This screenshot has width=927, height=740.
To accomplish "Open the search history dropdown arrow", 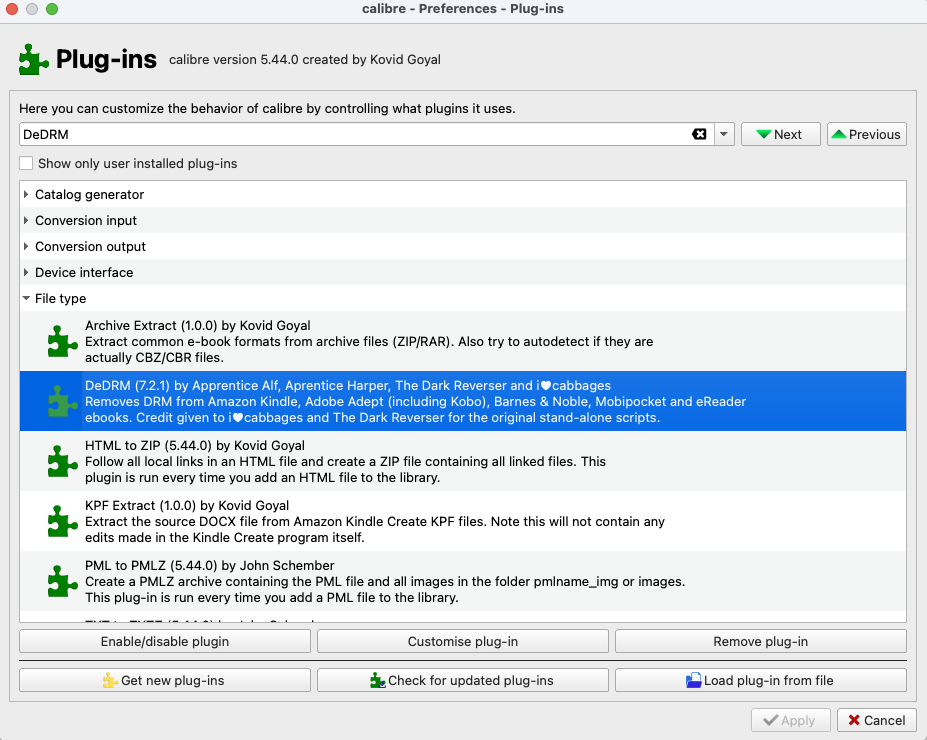I will 724,134.
